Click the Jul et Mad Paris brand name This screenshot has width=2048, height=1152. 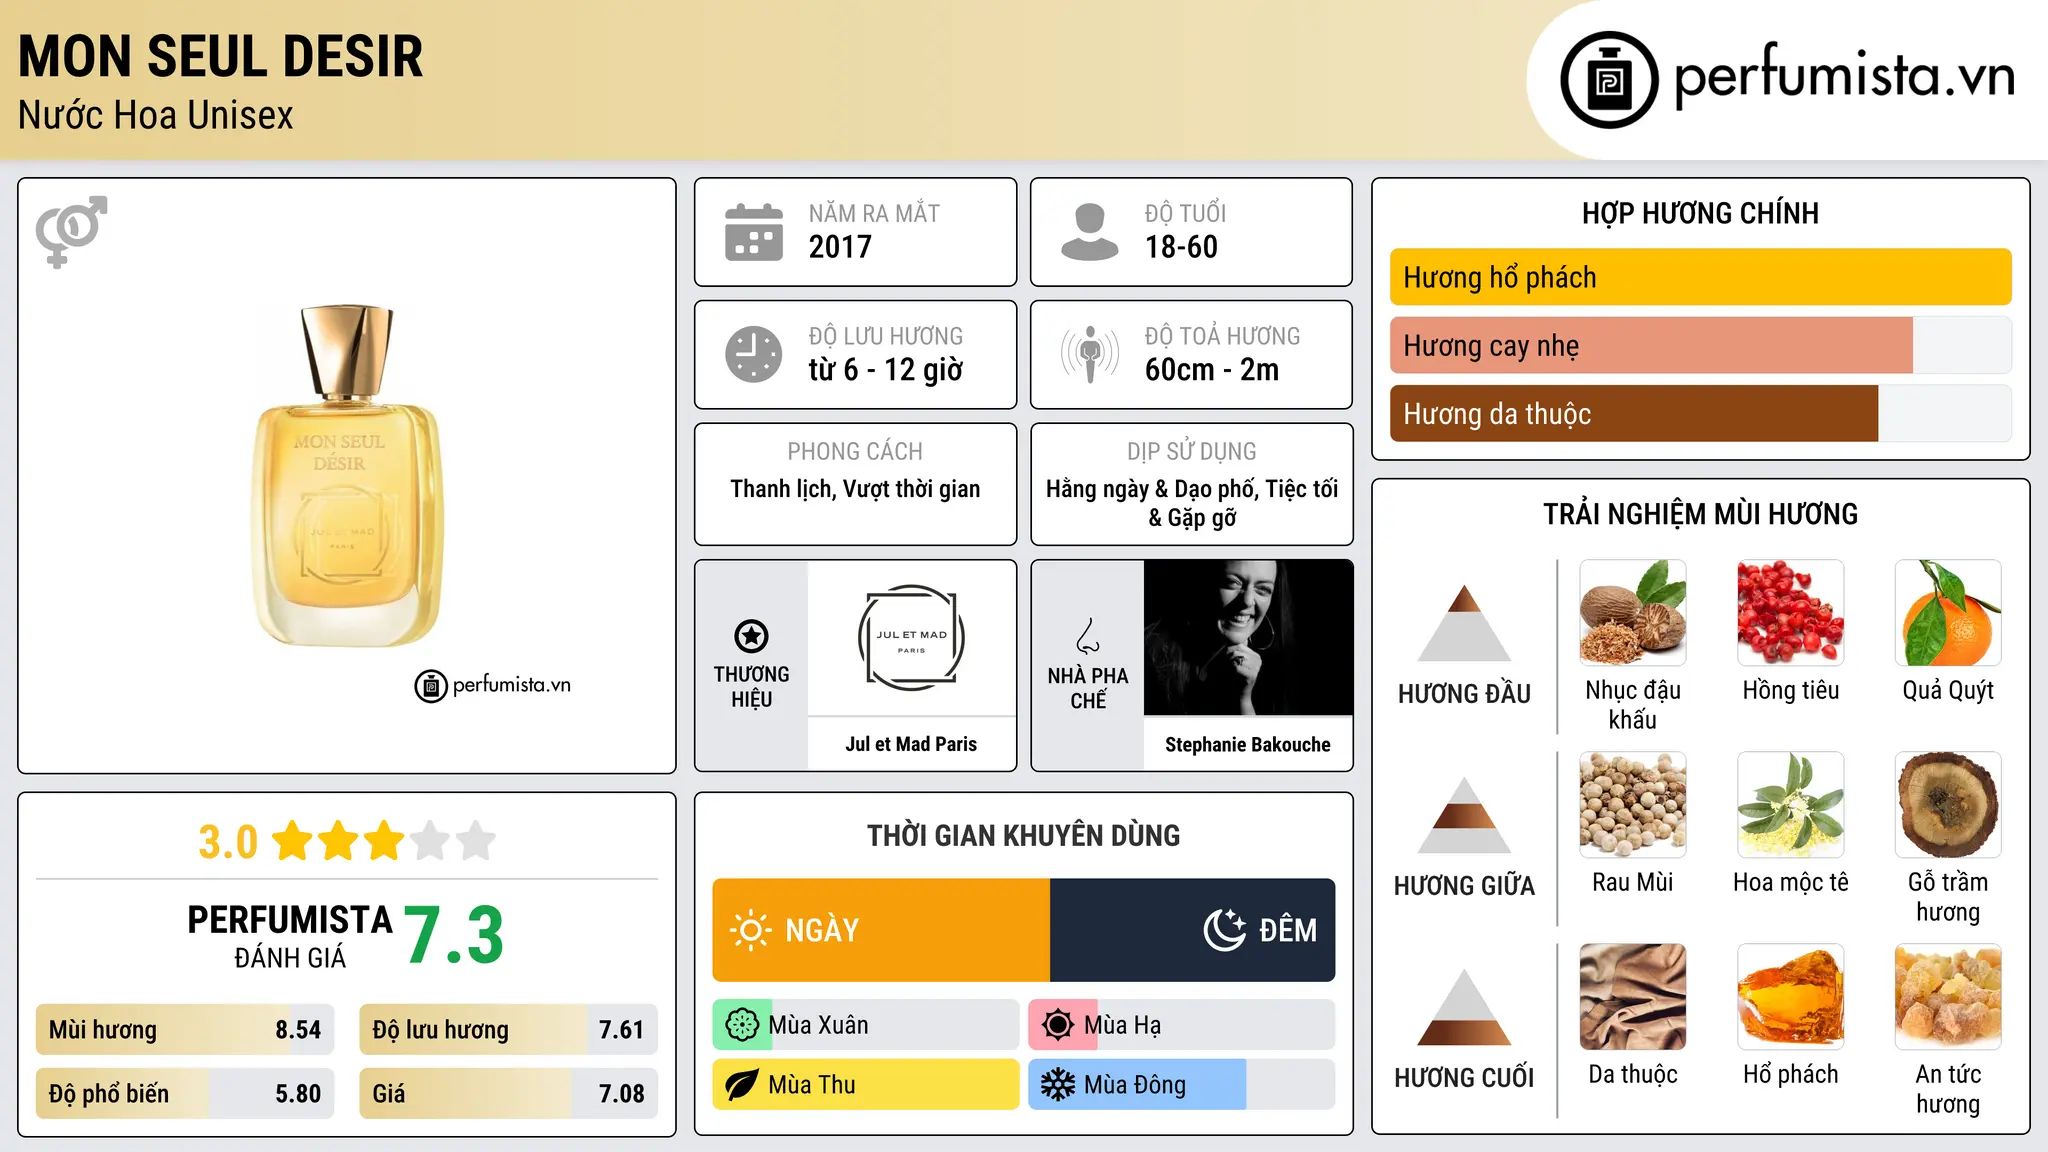tap(911, 744)
